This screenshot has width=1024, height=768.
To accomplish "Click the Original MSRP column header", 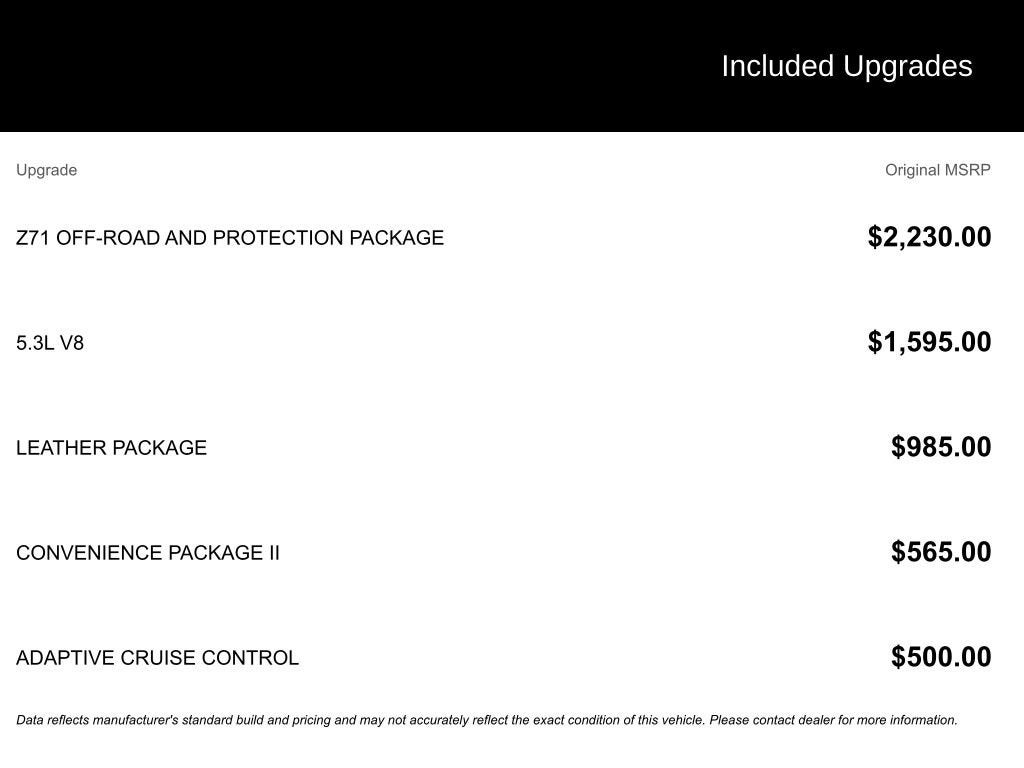I will [937, 170].
